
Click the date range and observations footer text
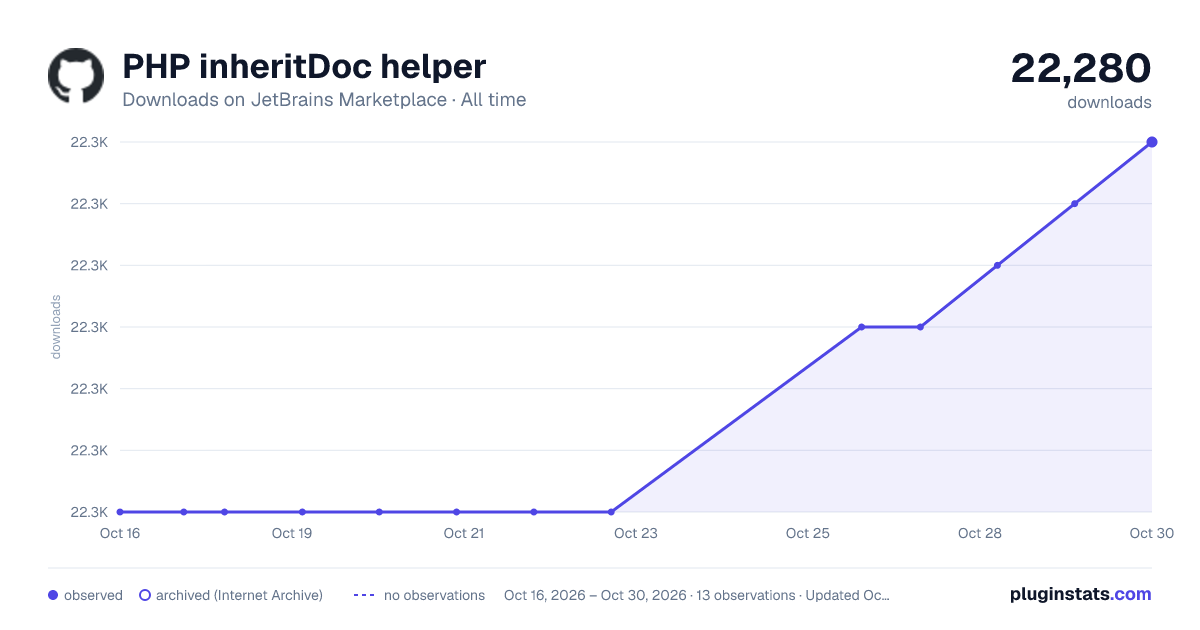697,595
